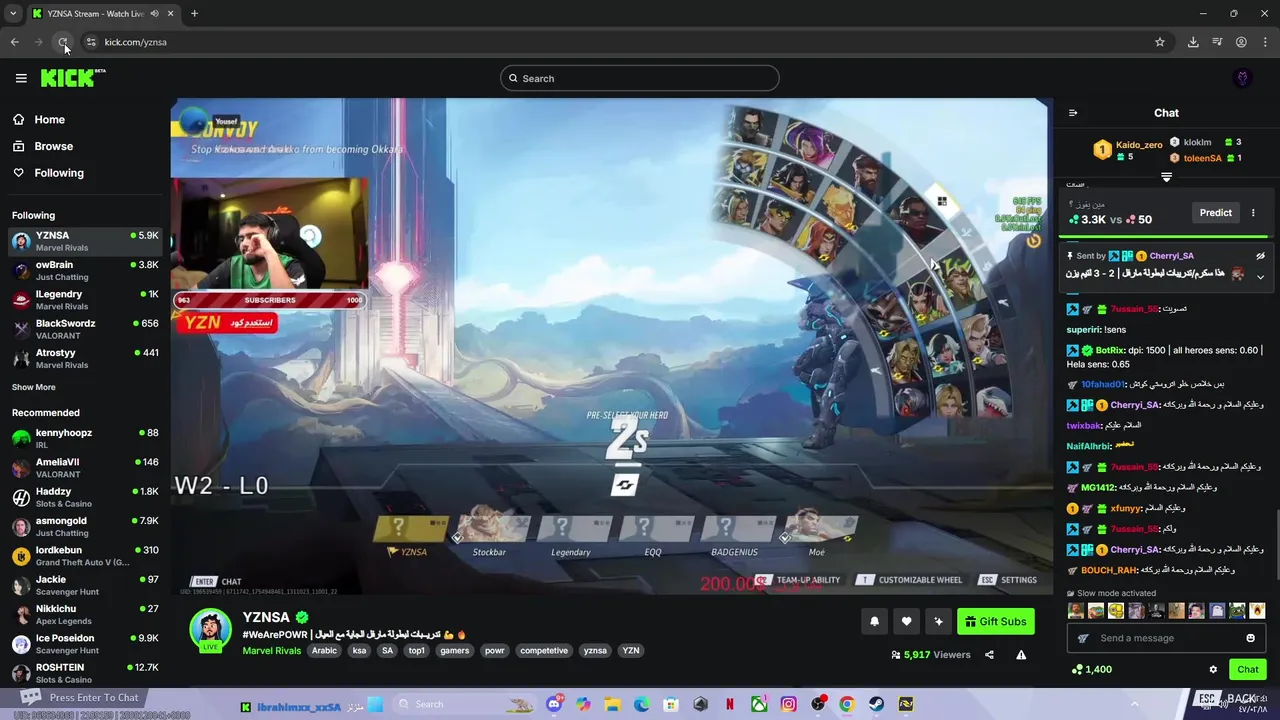Click Gift Subs

(x=995, y=621)
